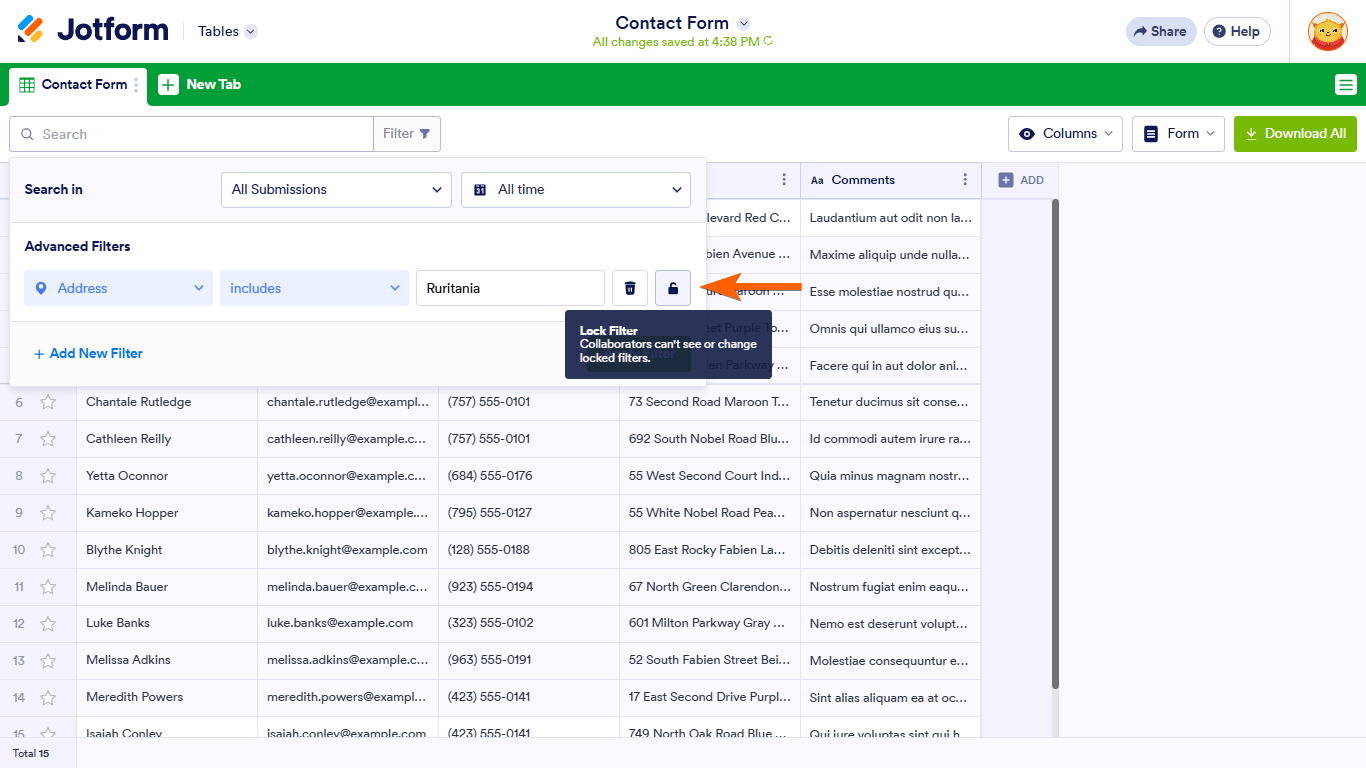Open the includes condition dropdown

click(314, 288)
